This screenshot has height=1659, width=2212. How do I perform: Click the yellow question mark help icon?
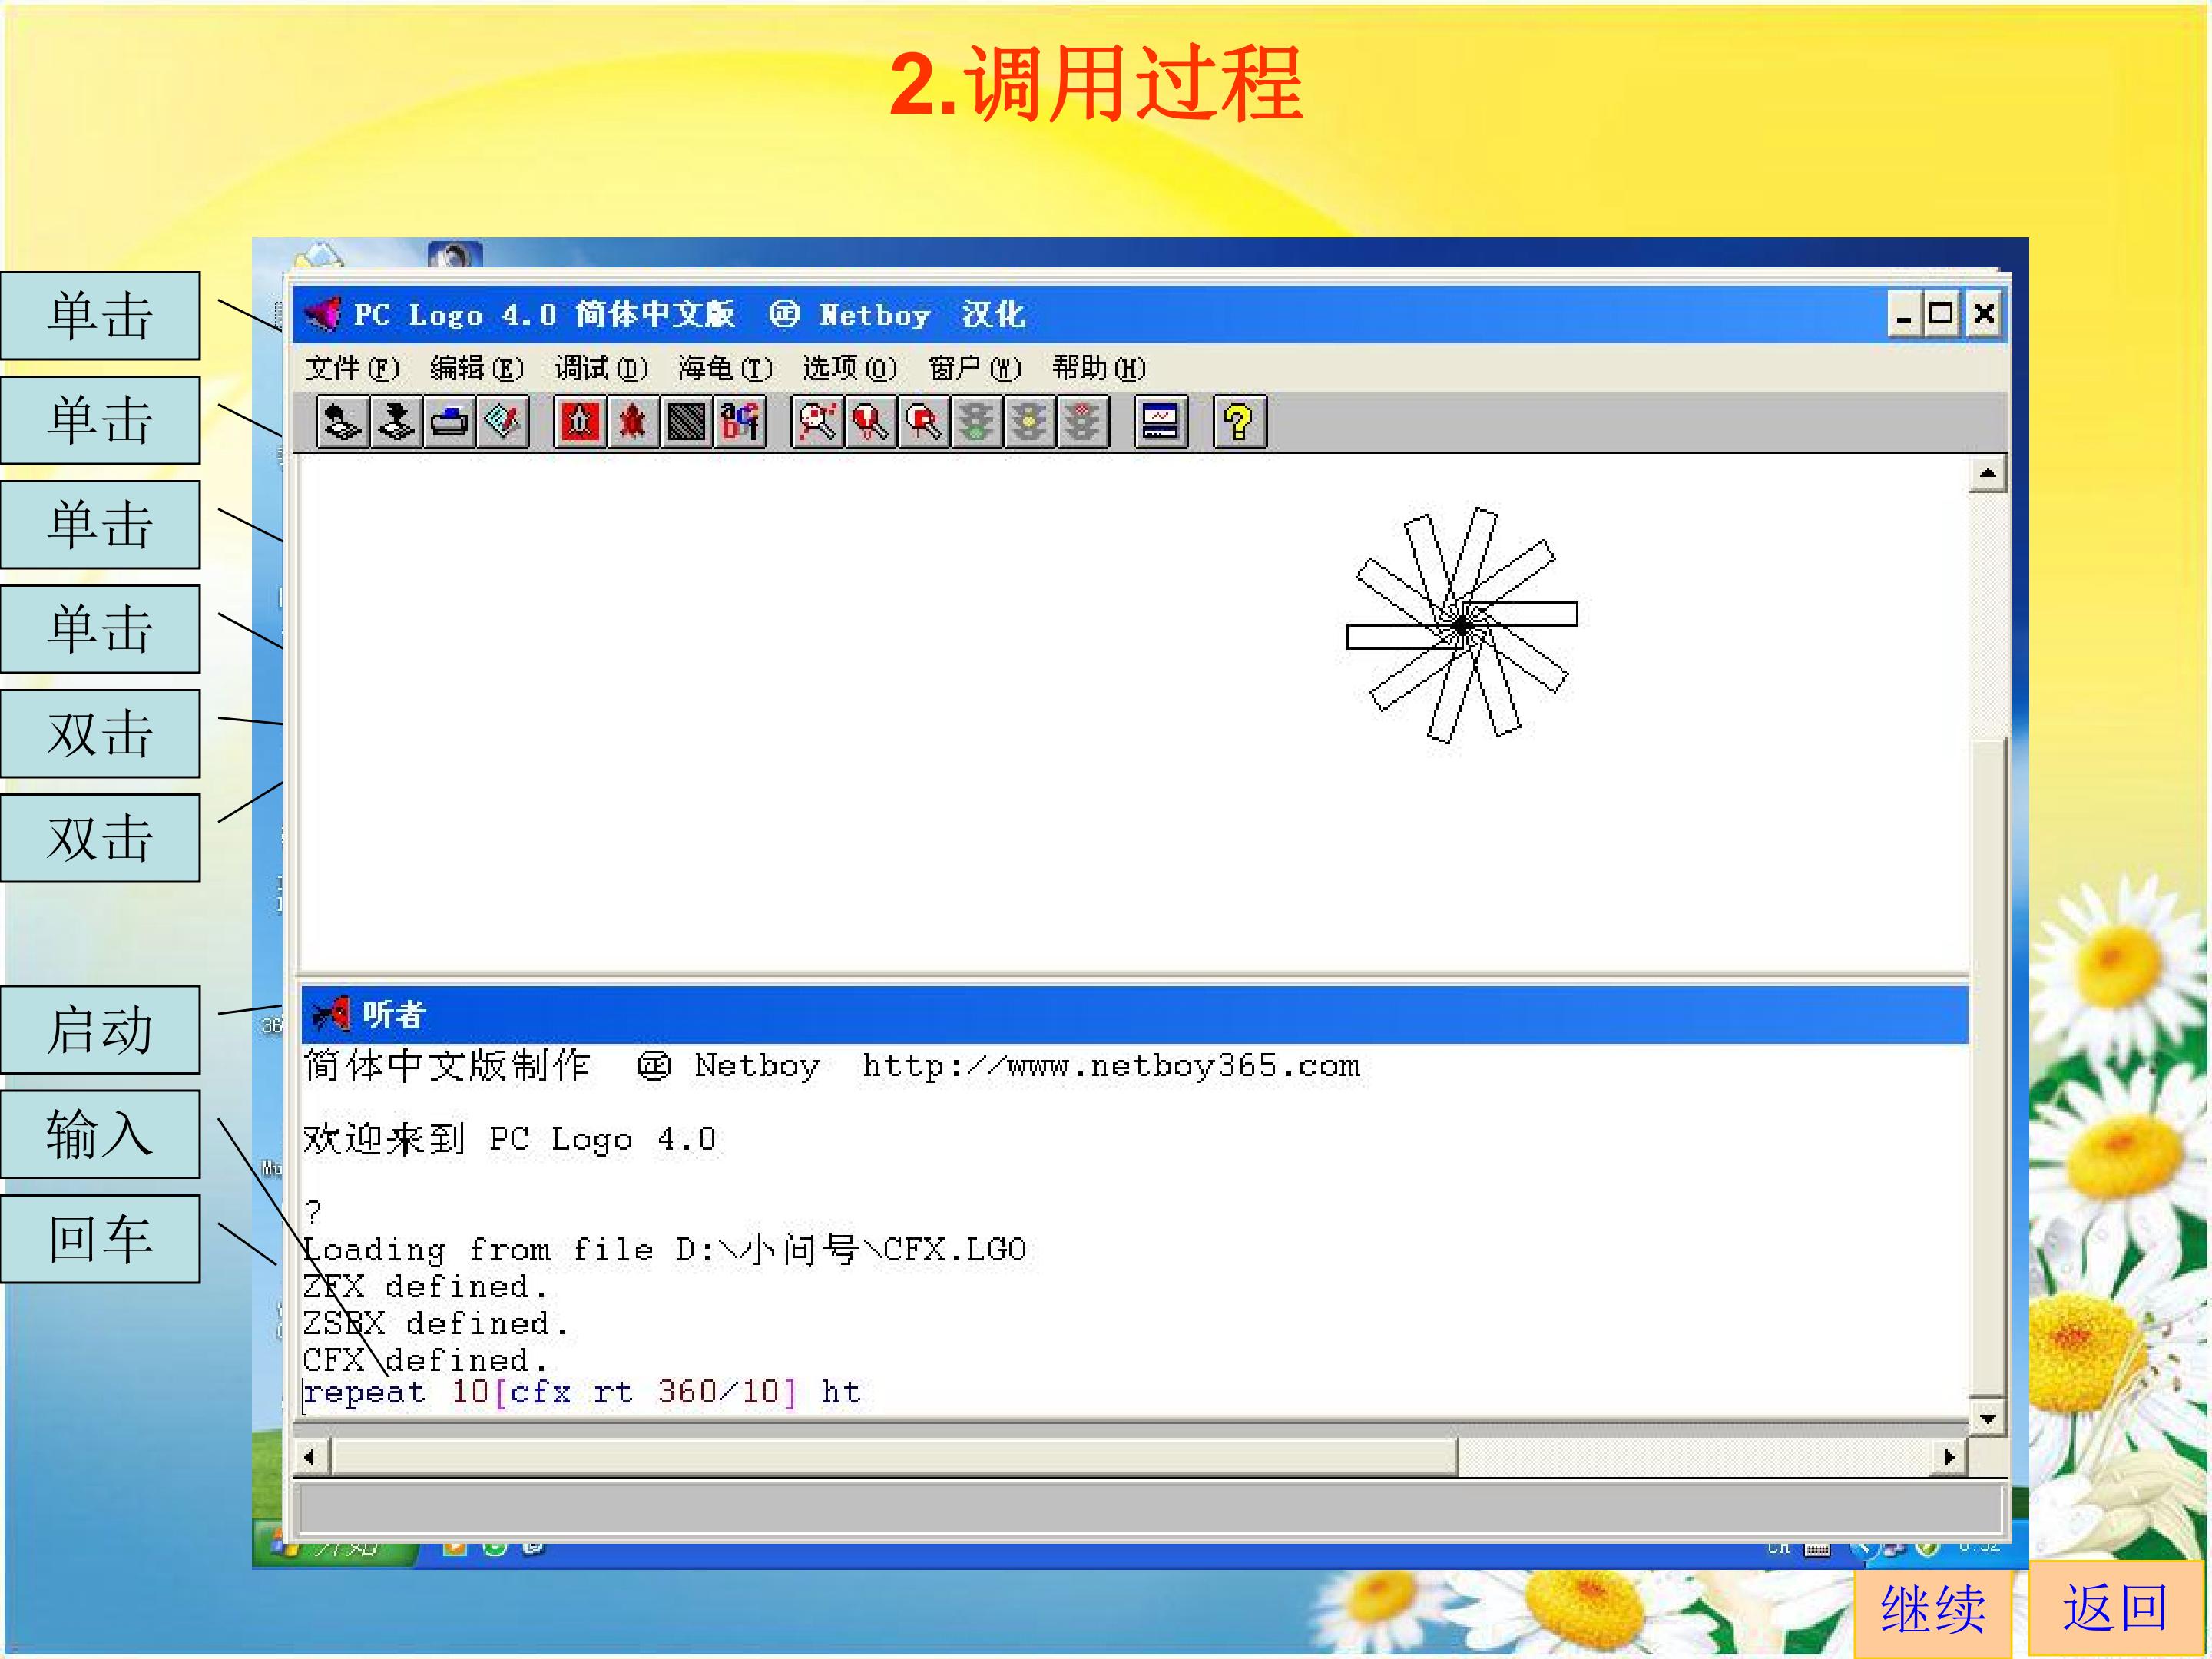(1239, 422)
